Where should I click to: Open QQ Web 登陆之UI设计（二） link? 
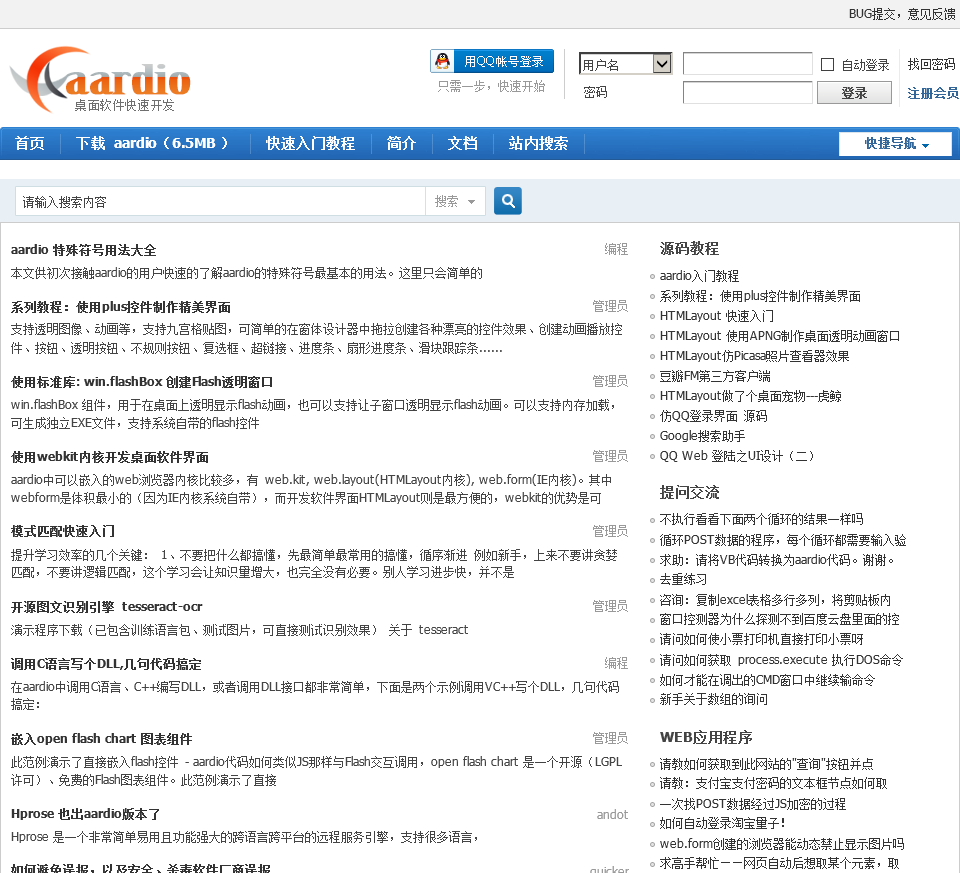737,456
